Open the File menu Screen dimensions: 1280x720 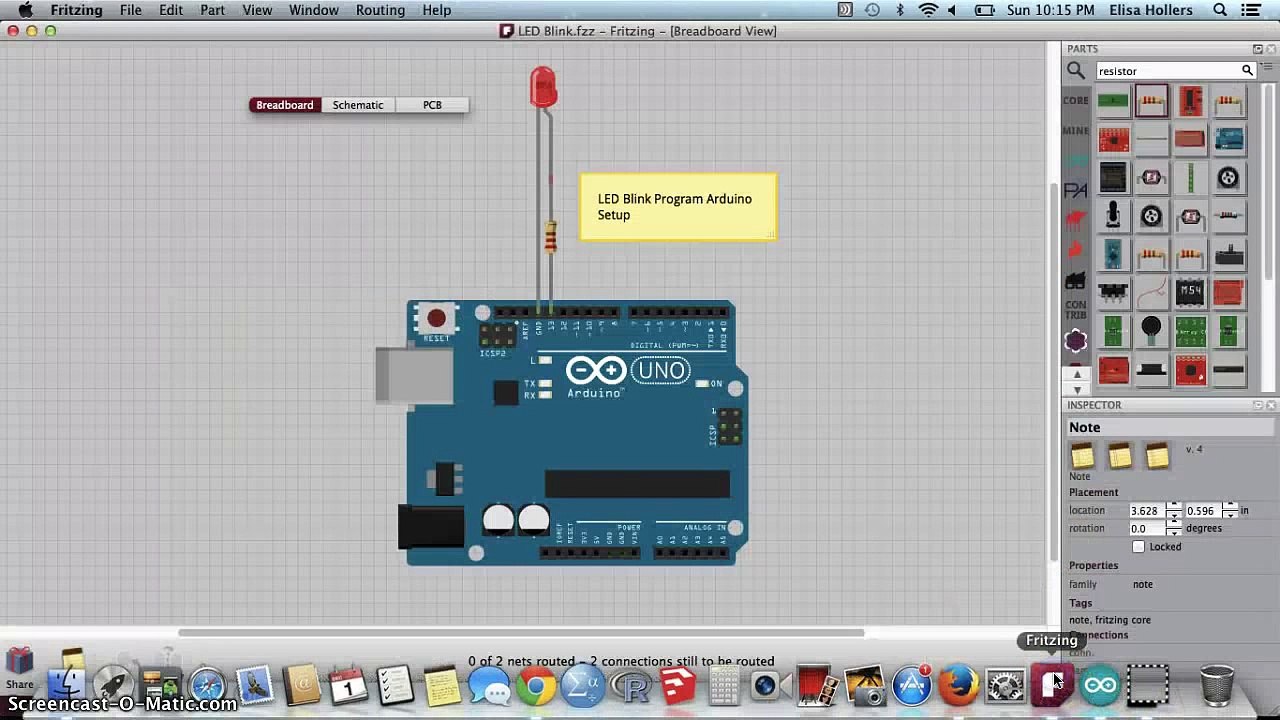coord(131,10)
